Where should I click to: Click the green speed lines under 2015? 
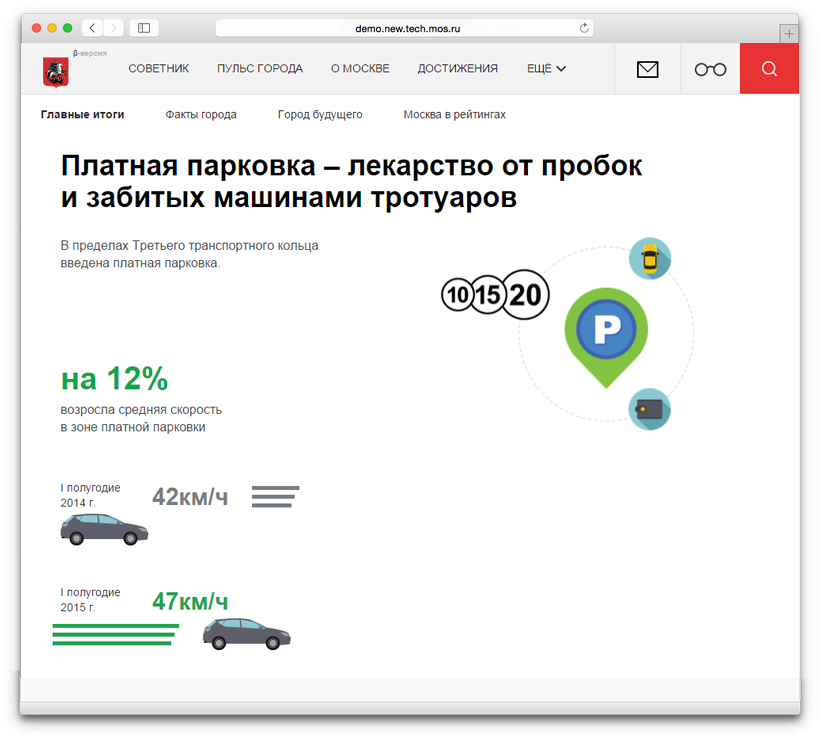pos(116,635)
